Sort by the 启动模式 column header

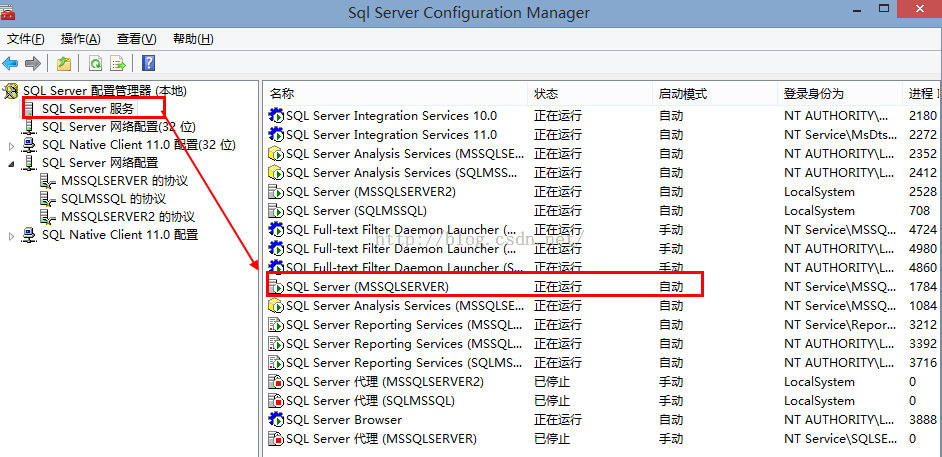(x=682, y=93)
